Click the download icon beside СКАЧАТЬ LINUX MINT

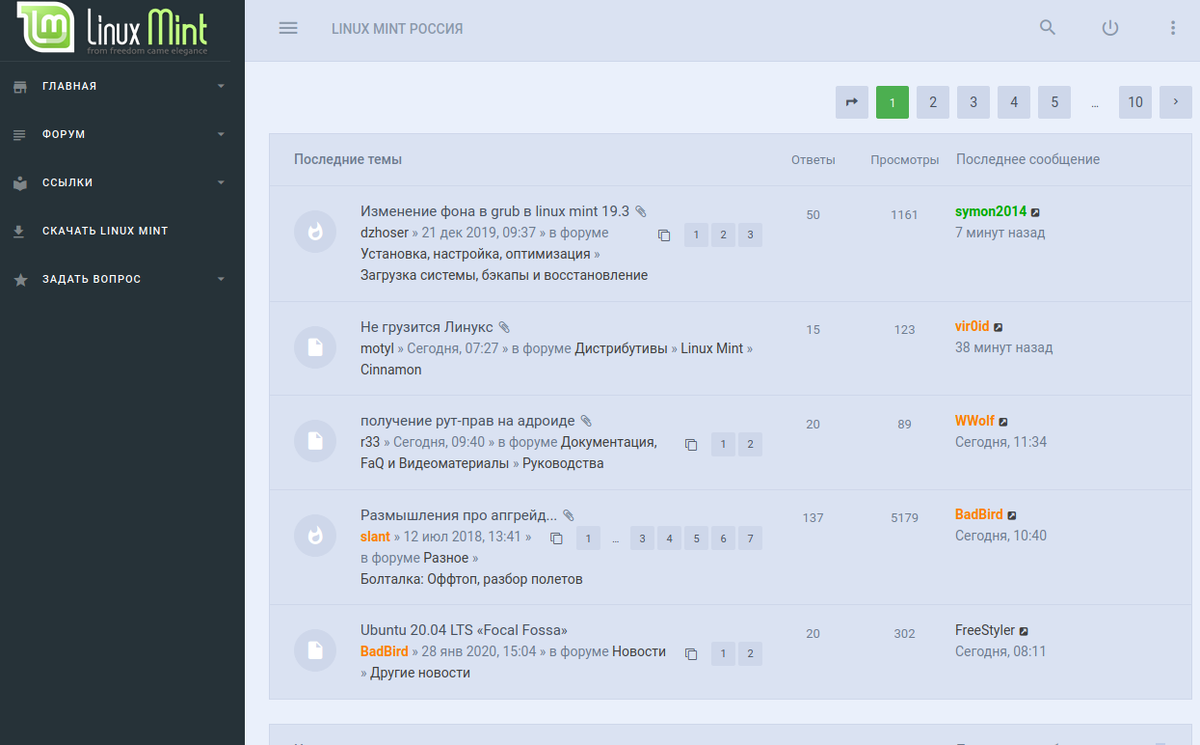(x=19, y=231)
